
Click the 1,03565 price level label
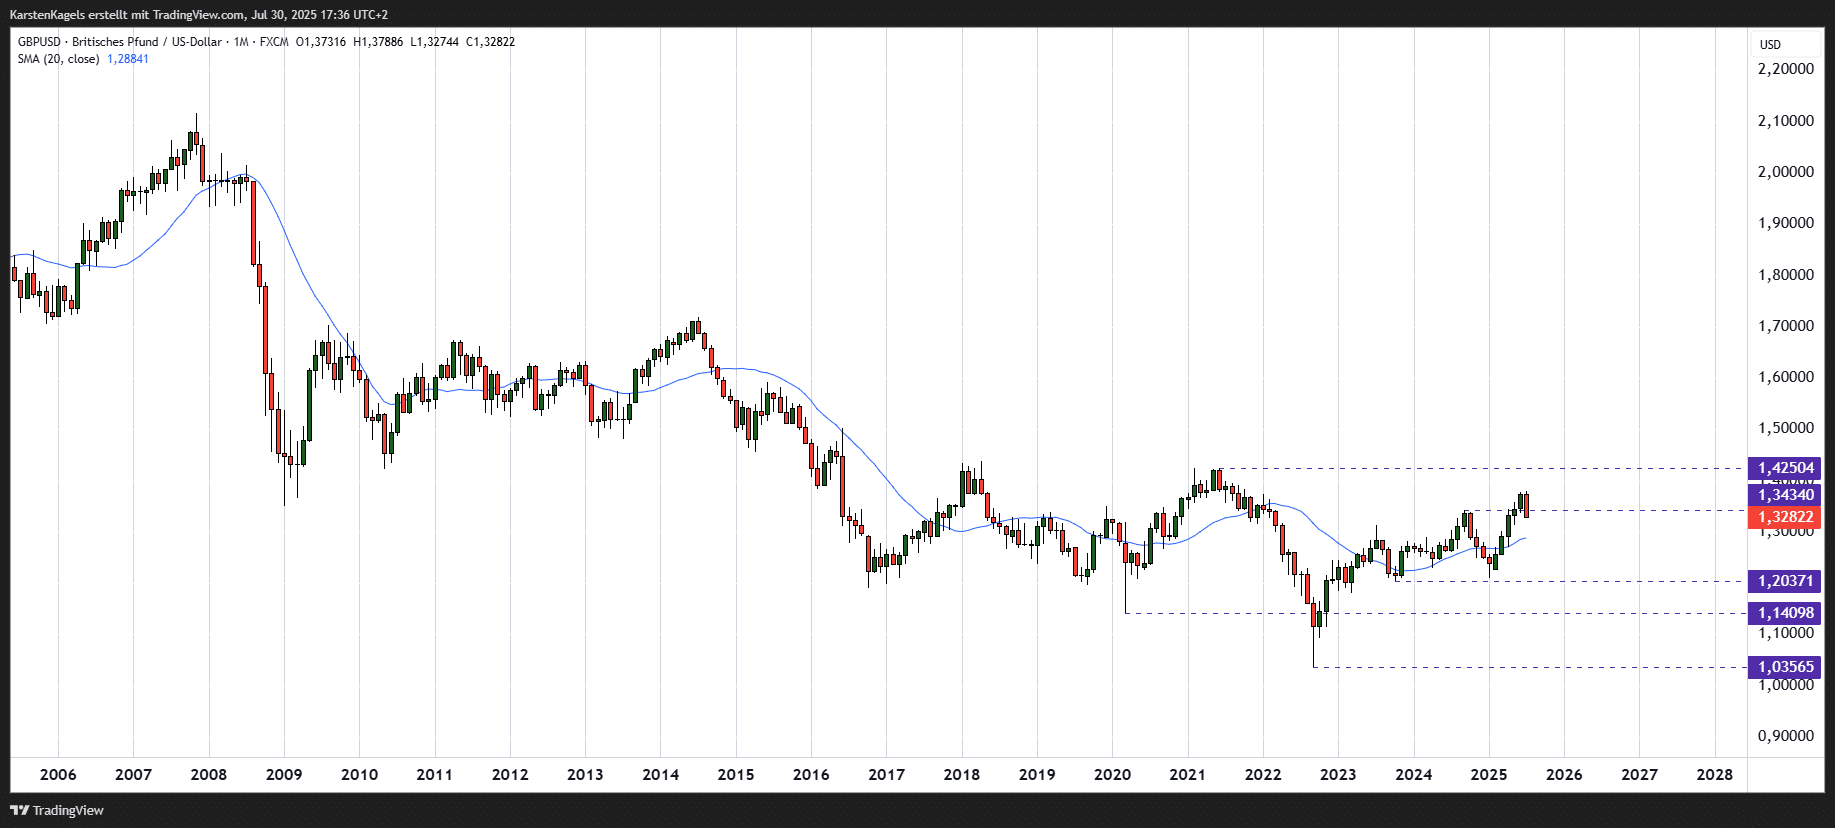(1785, 667)
